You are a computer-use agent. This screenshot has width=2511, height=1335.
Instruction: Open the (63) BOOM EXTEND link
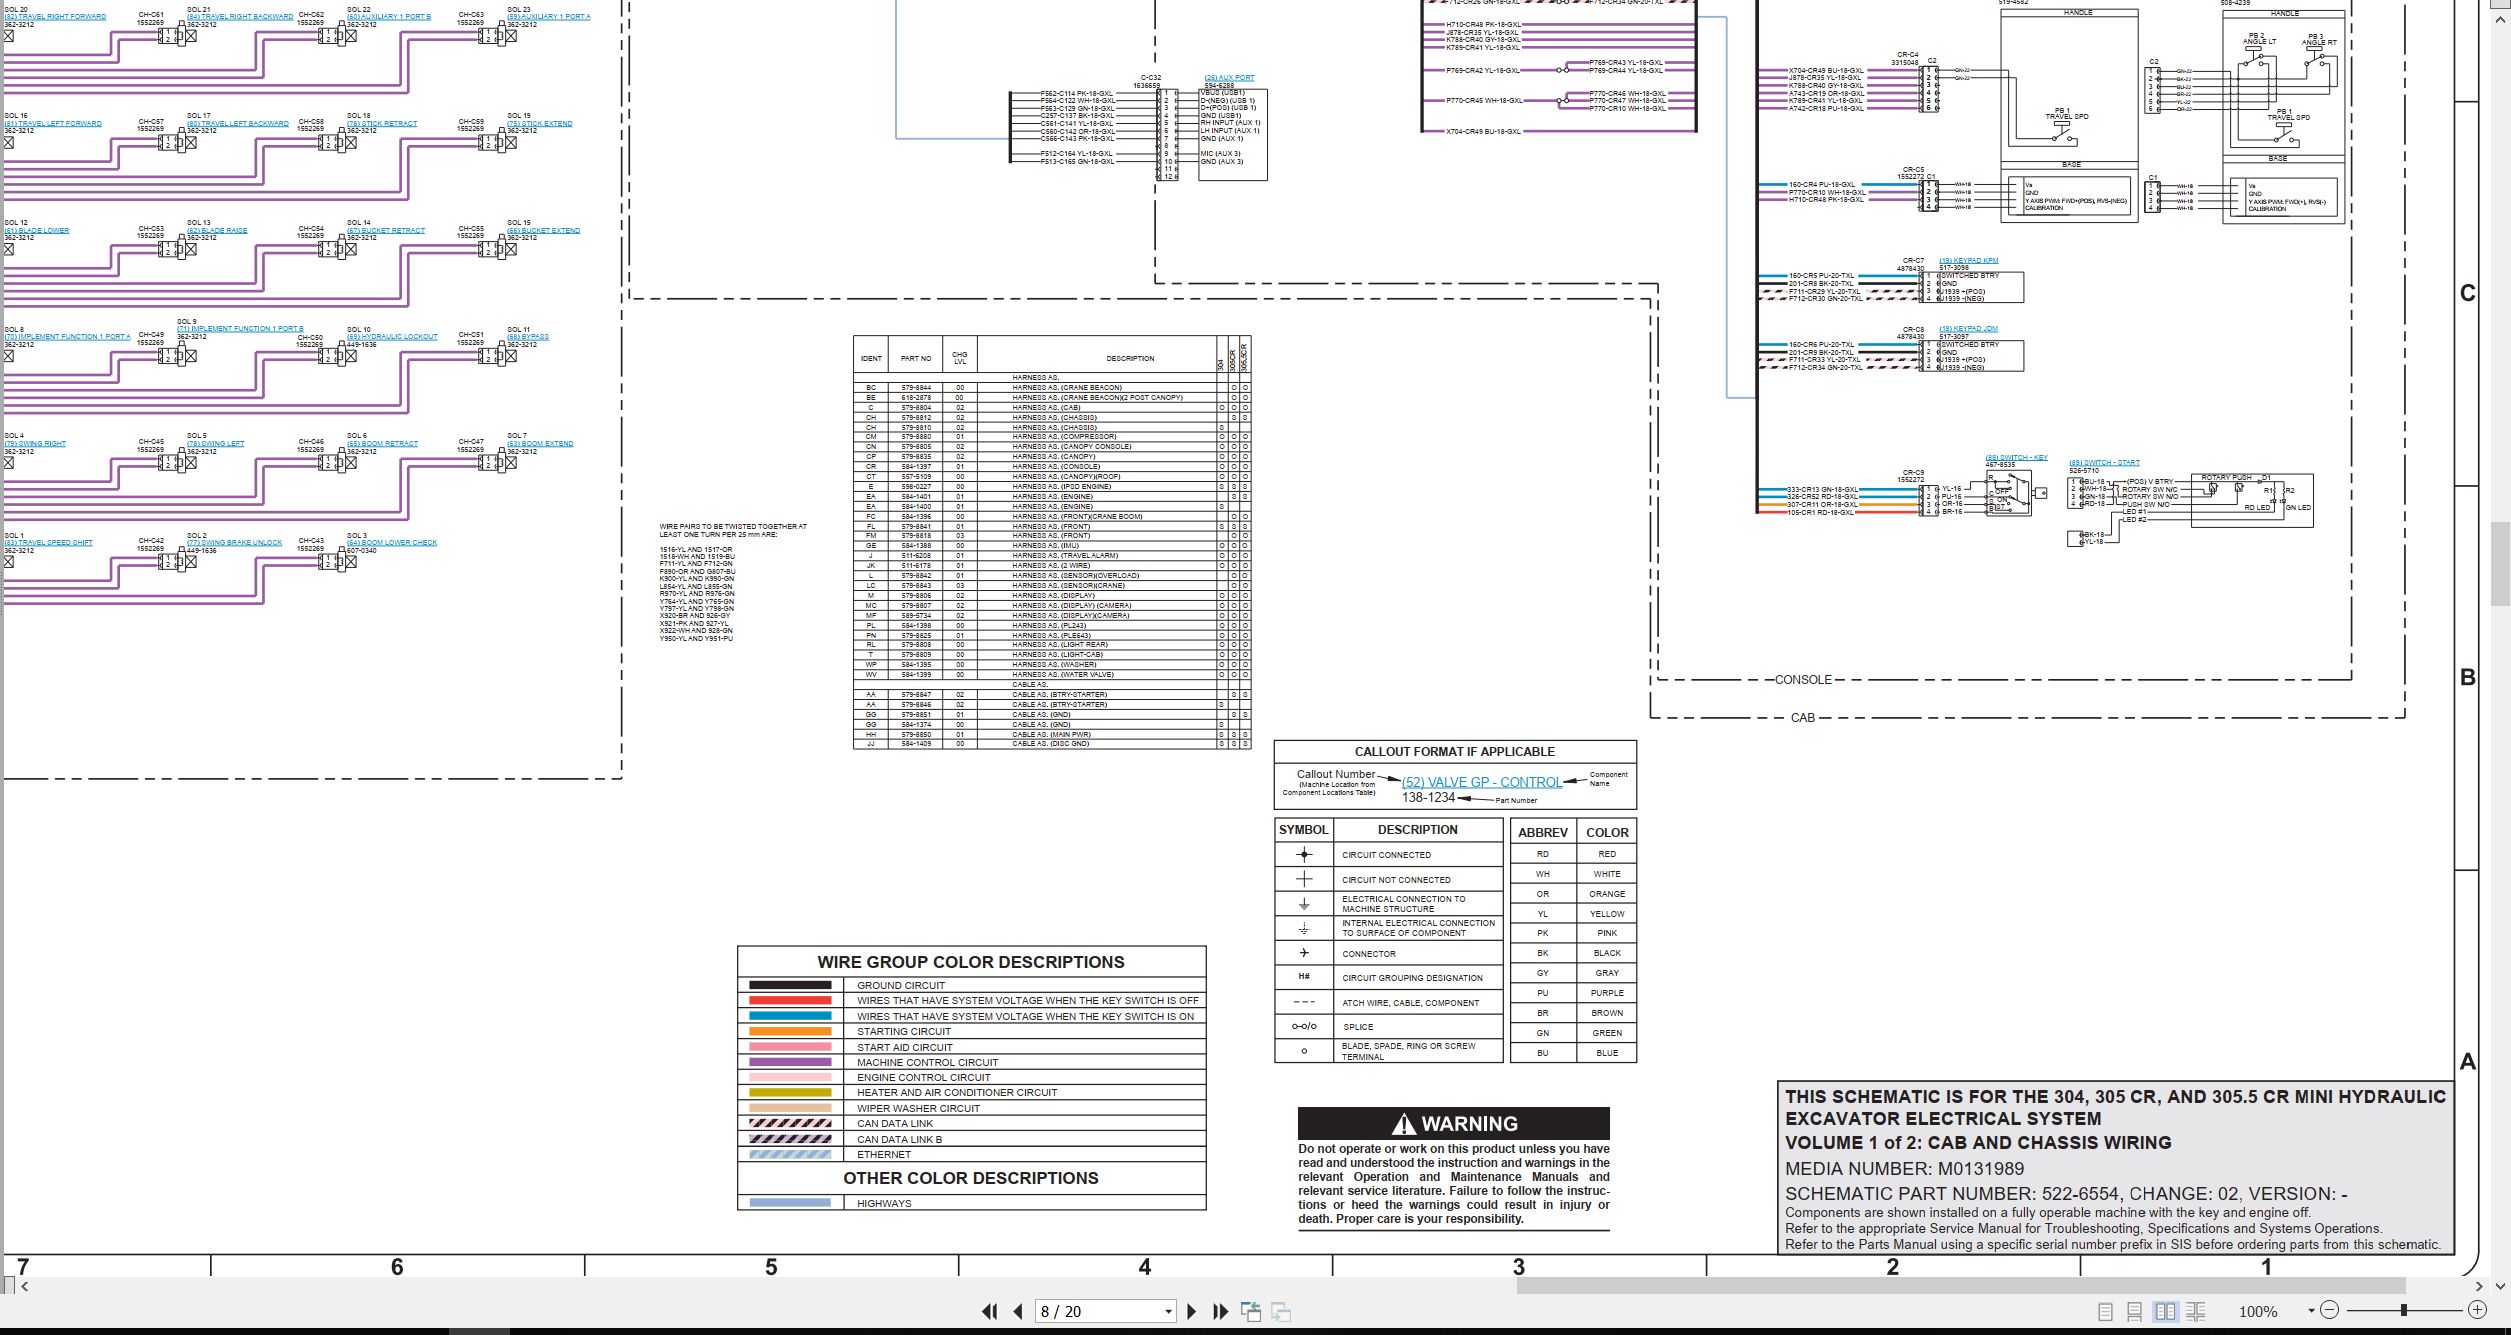(540, 444)
